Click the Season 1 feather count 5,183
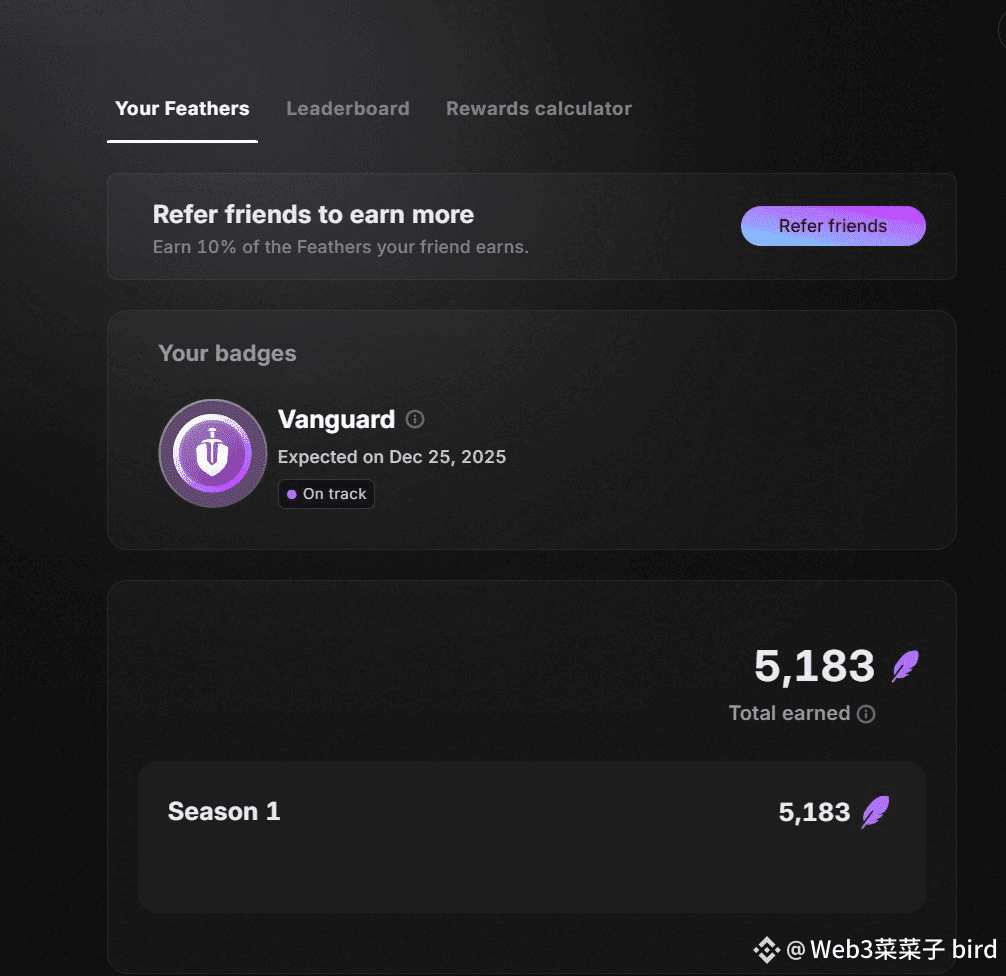The width and height of the screenshot is (1006, 976). coord(814,812)
